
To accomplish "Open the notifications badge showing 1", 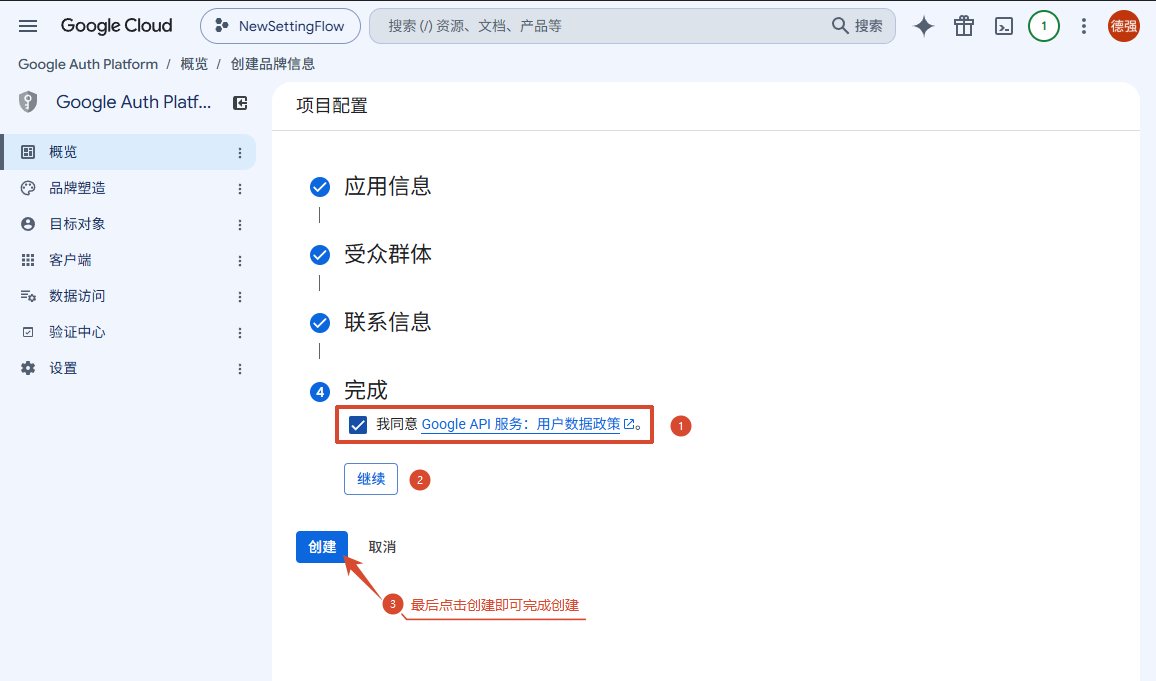I will coord(1044,26).
